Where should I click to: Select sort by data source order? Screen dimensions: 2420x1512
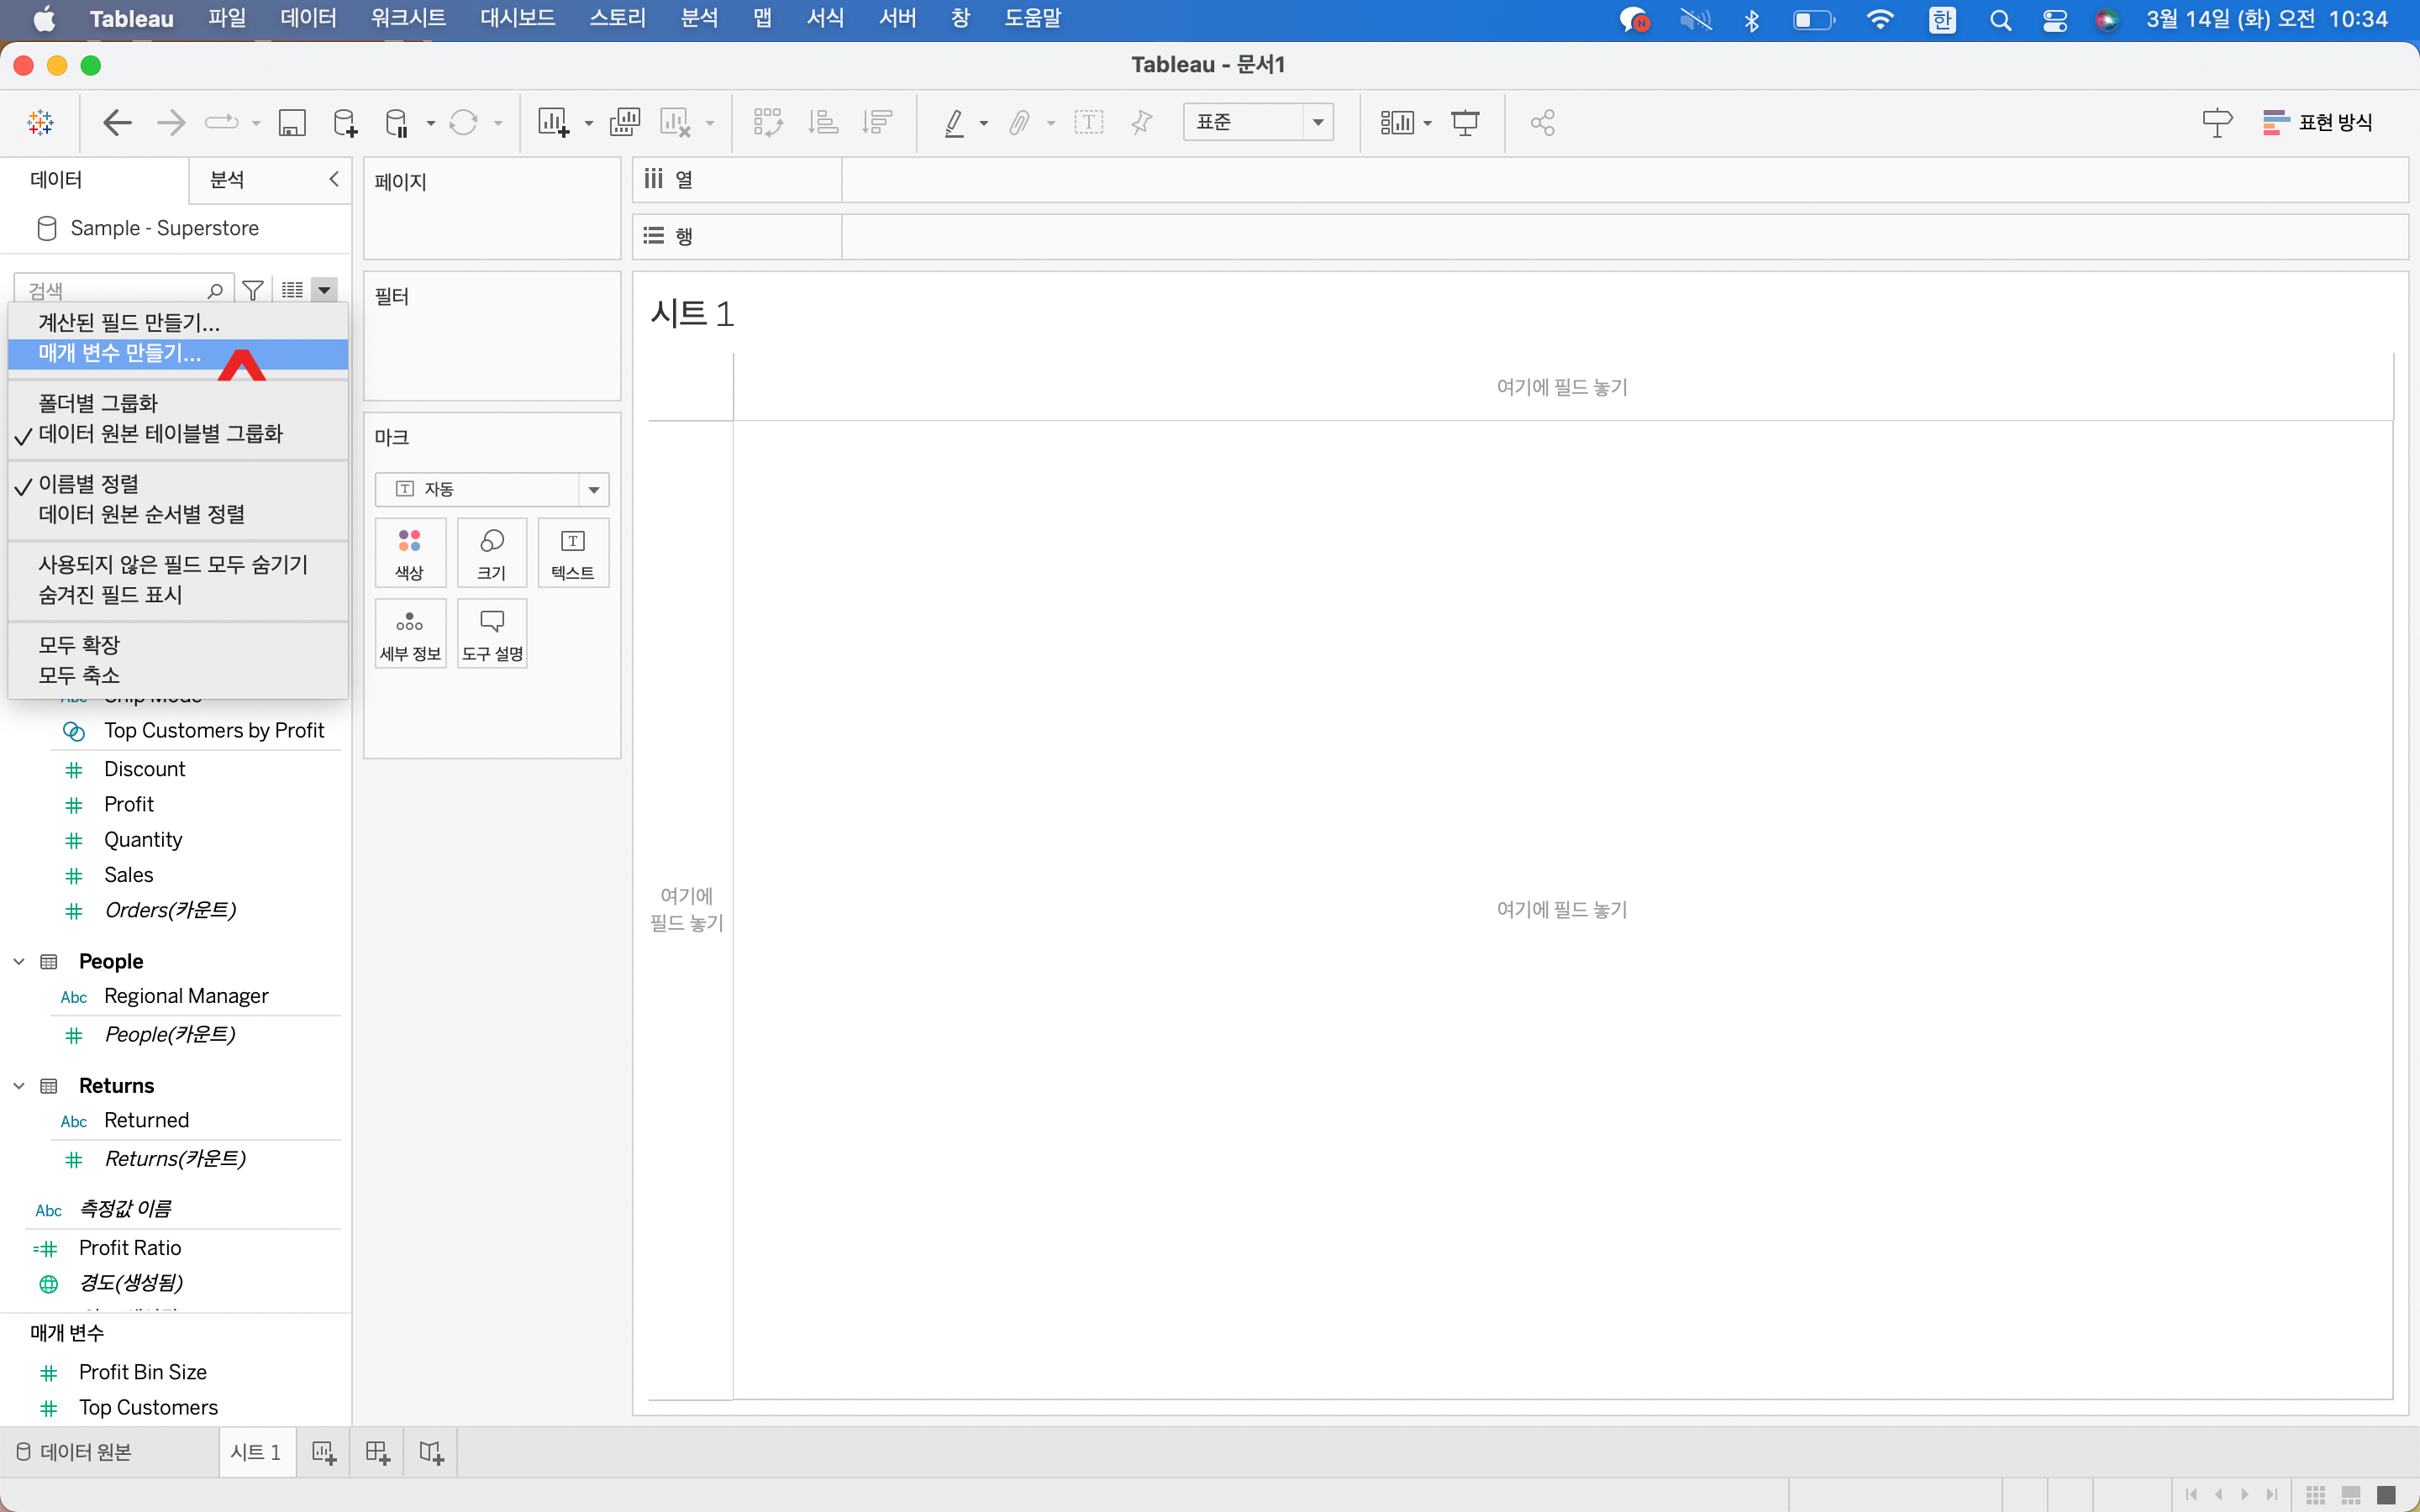point(177,514)
